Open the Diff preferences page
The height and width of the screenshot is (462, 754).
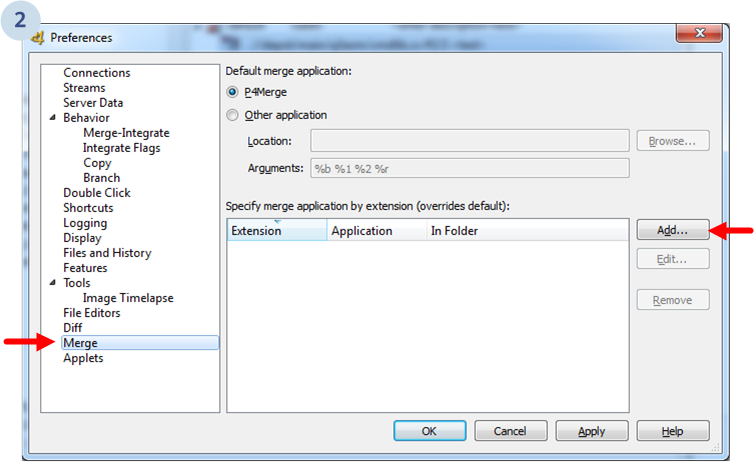[73, 328]
